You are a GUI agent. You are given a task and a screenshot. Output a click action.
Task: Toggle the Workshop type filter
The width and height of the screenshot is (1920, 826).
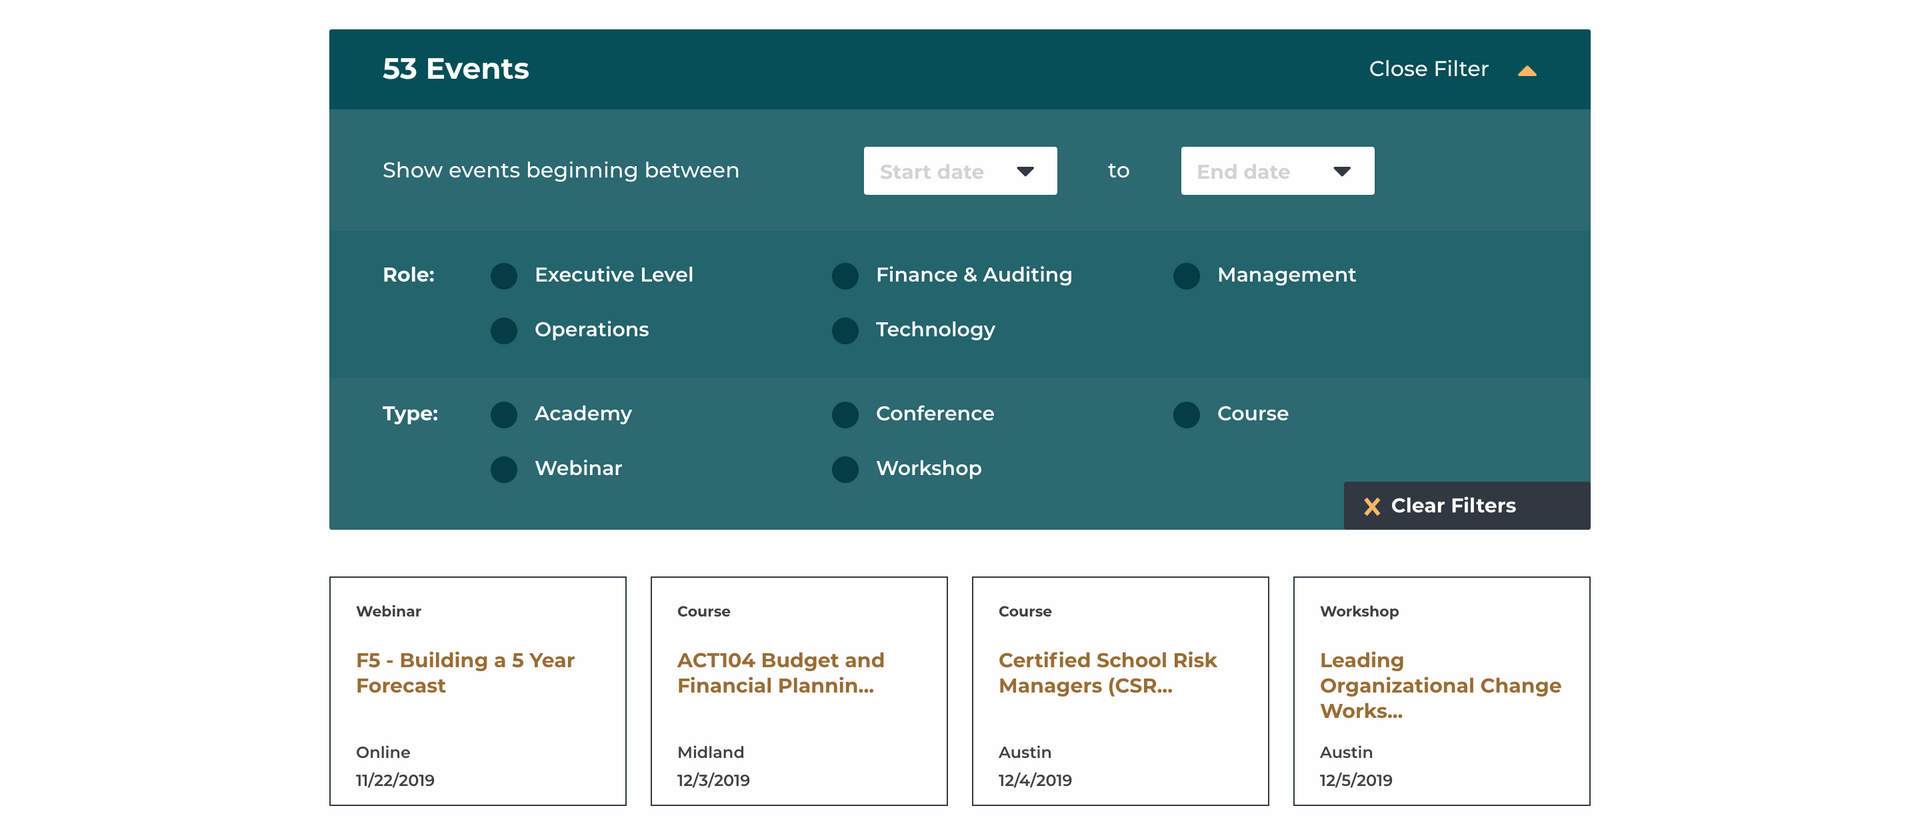pos(845,470)
